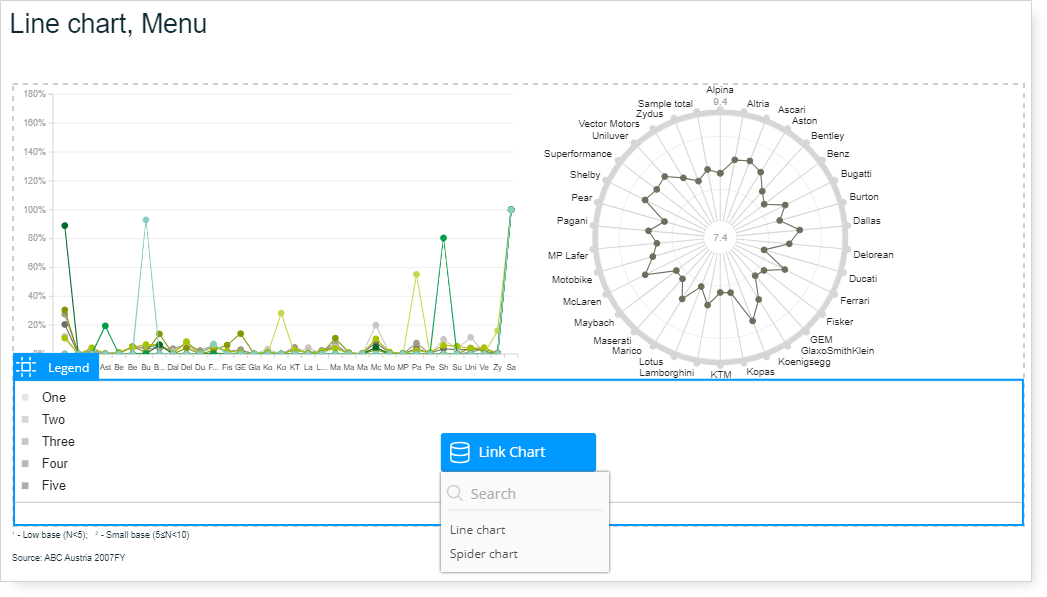The height and width of the screenshot is (597, 1047).
Task: Click the yellow-green data point near 55%
Action: 416,274
